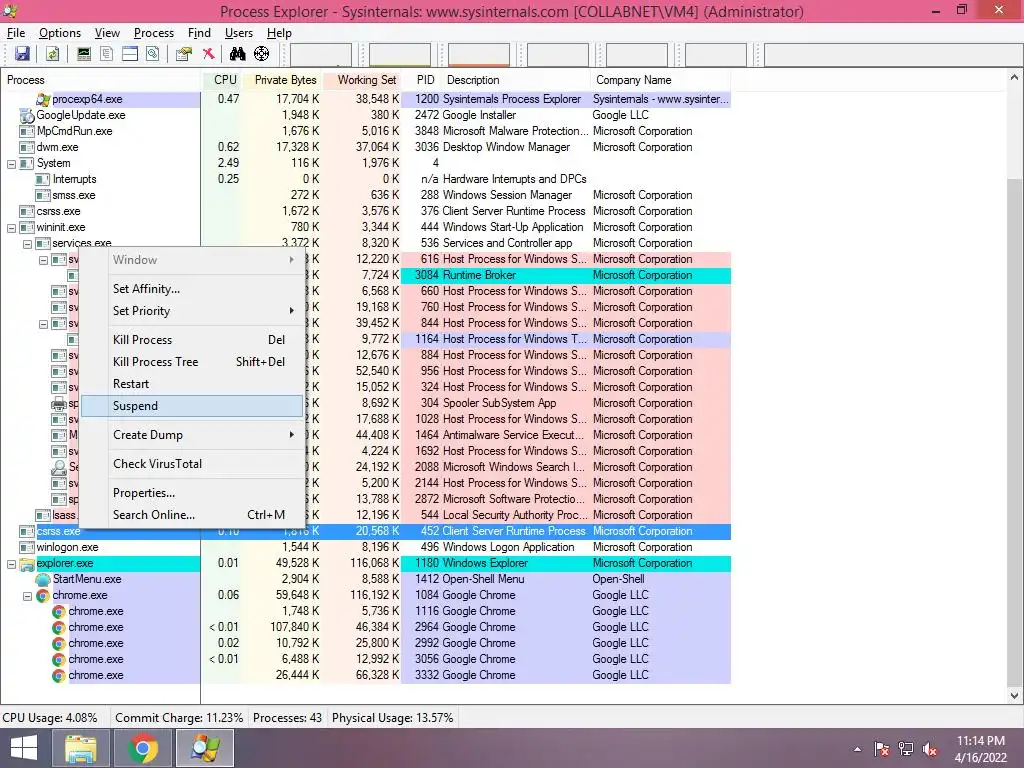Click the binoculars Find Handle icon
This screenshot has width=1024, height=768.
[x=238, y=54]
